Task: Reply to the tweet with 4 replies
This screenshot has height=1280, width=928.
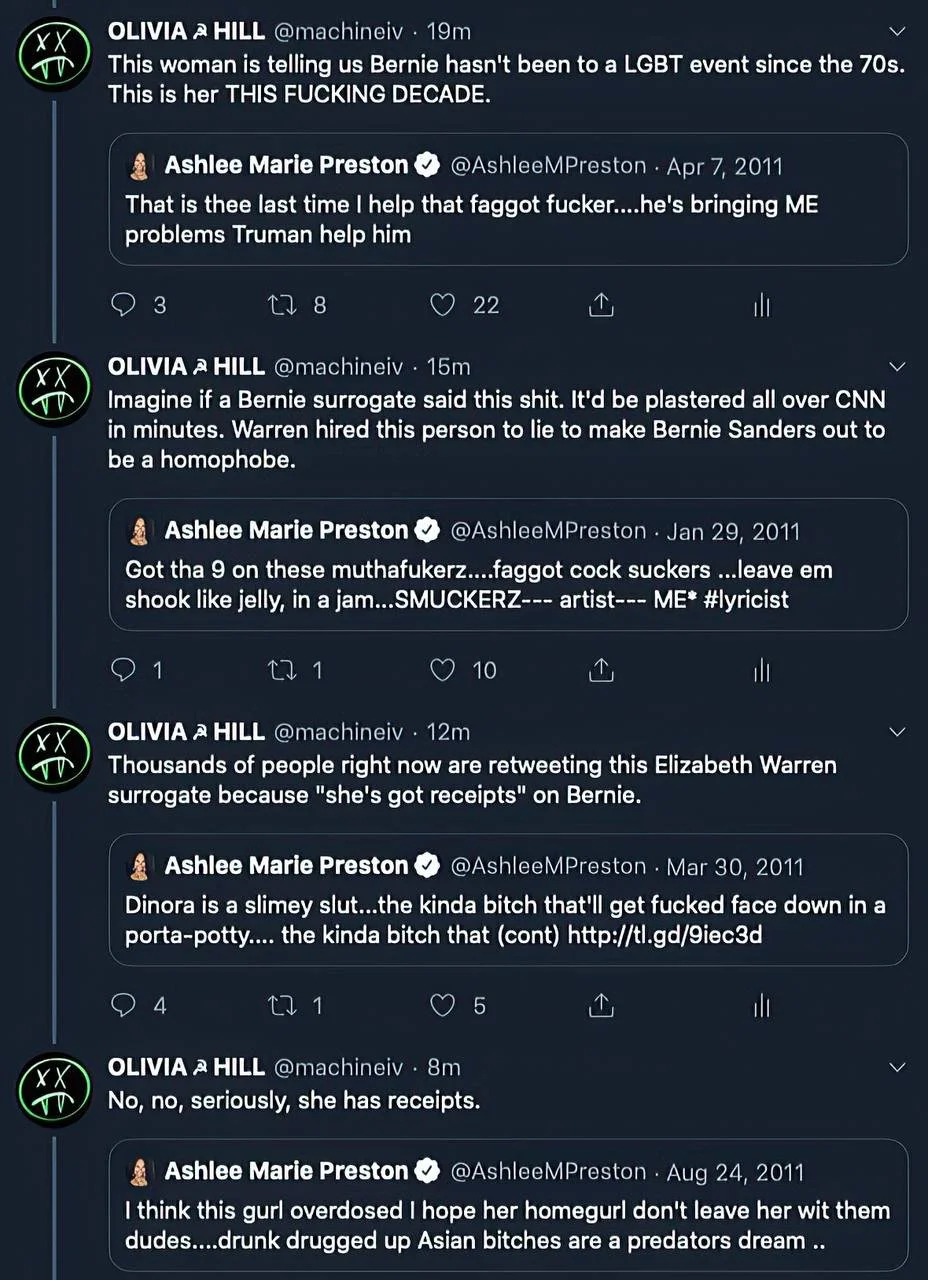Action: [122, 1005]
